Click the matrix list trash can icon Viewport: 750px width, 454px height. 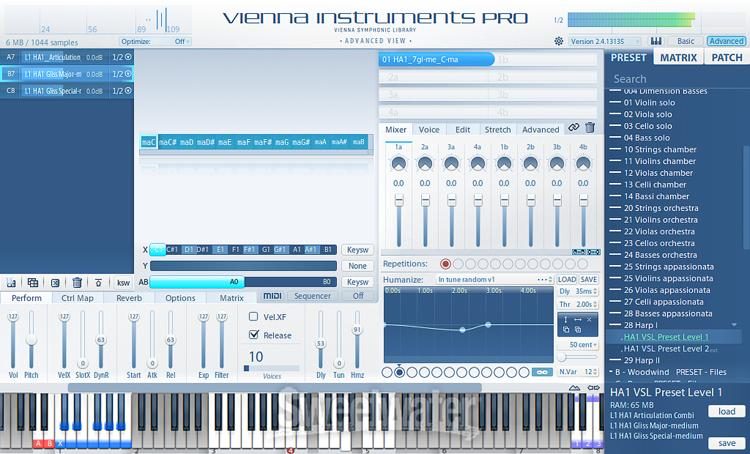(x=77, y=283)
